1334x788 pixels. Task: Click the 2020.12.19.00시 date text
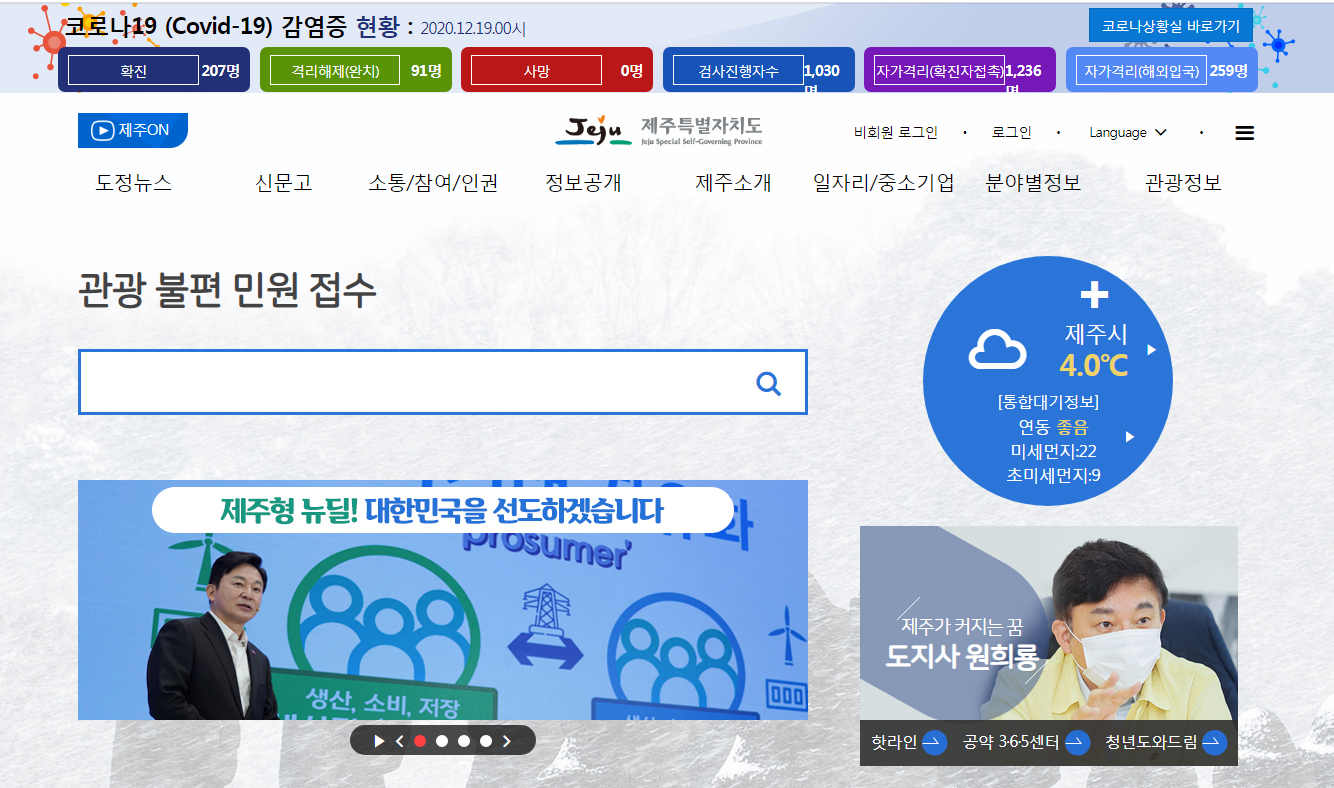pos(472,28)
